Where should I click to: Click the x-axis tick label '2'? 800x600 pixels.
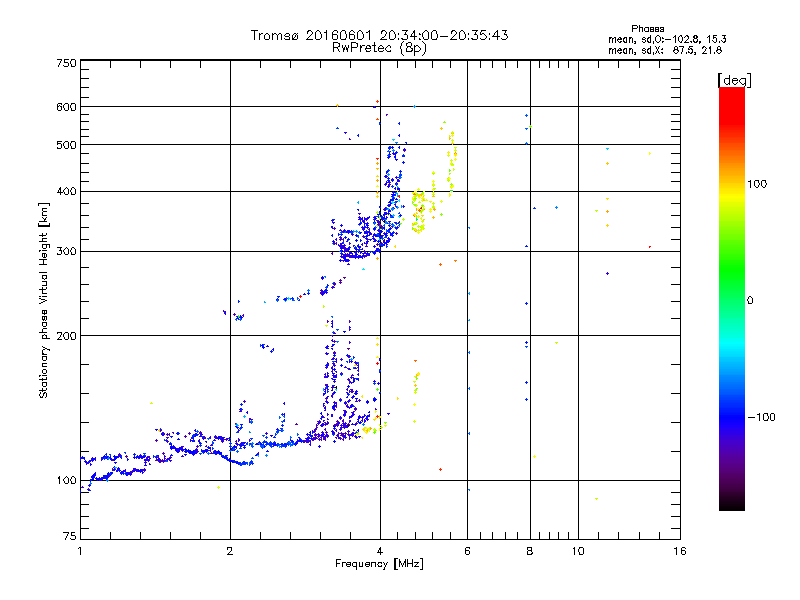tap(230, 551)
